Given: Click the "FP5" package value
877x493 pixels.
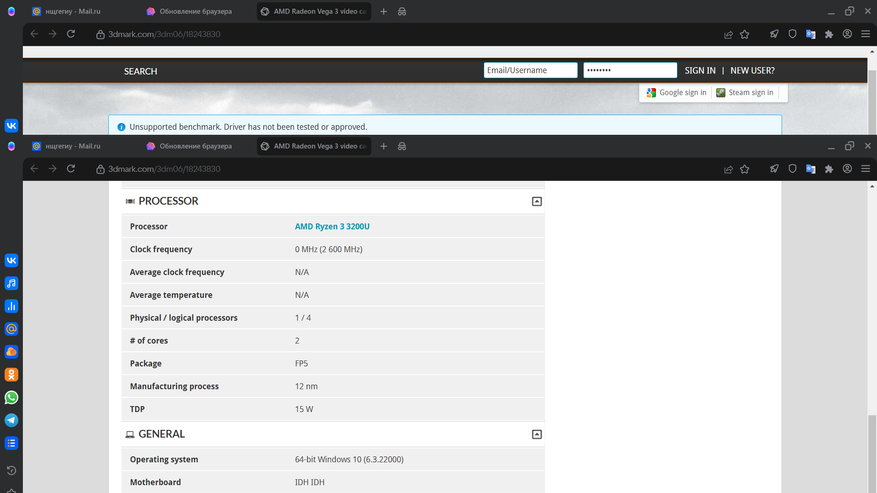Looking at the screenshot, I should [x=301, y=363].
